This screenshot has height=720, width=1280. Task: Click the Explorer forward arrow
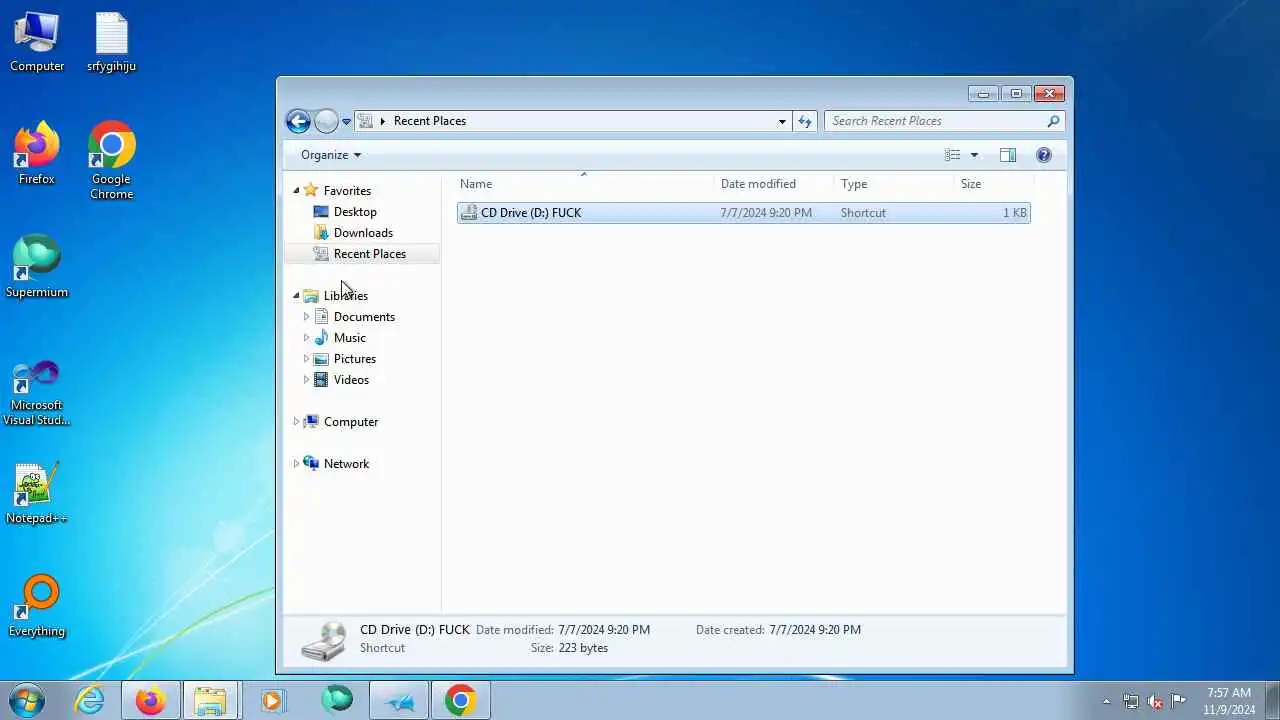click(x=326, y=122)
